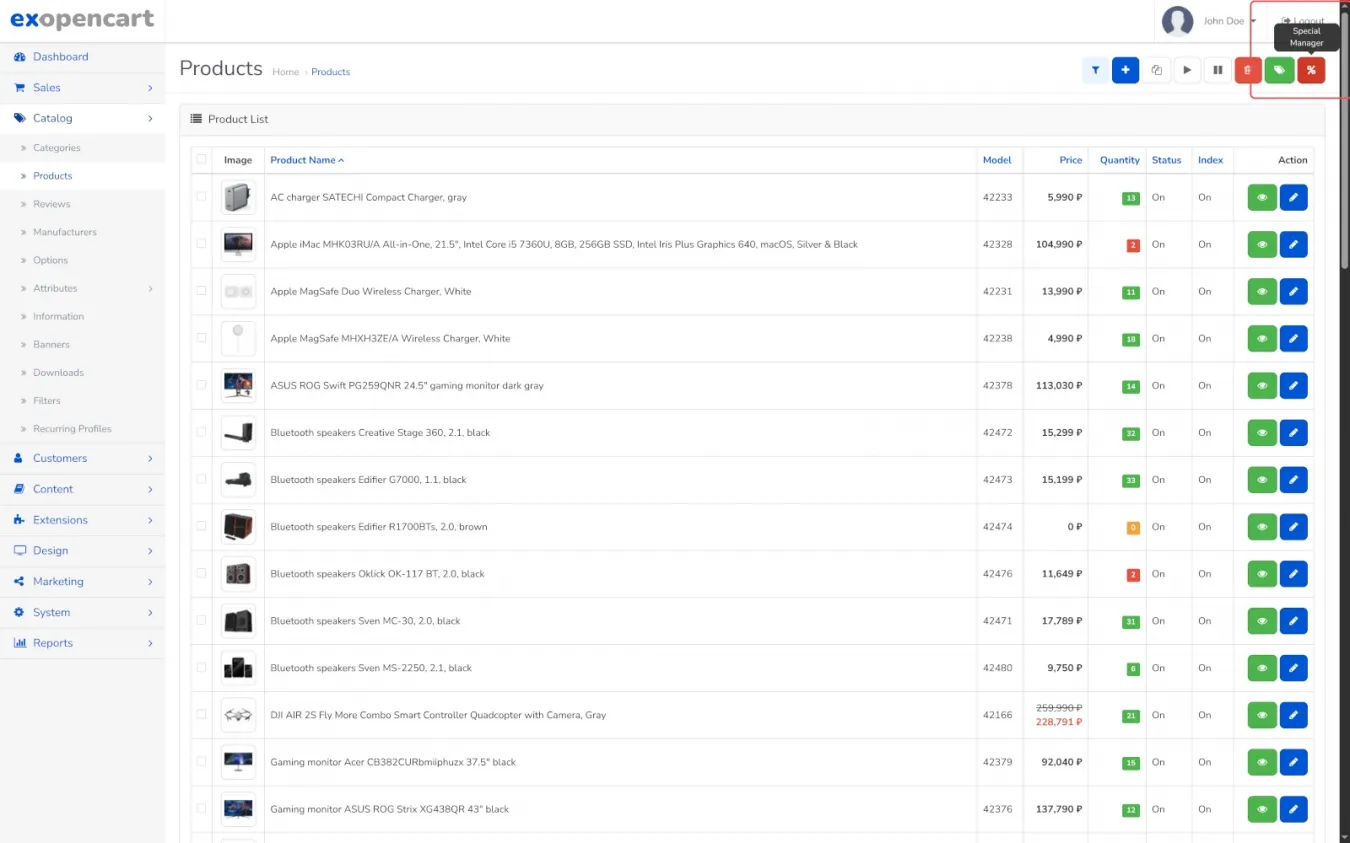Click the copy product icon in toolbar
The image size is (1350, 843).
click(x=1156, y=70)
